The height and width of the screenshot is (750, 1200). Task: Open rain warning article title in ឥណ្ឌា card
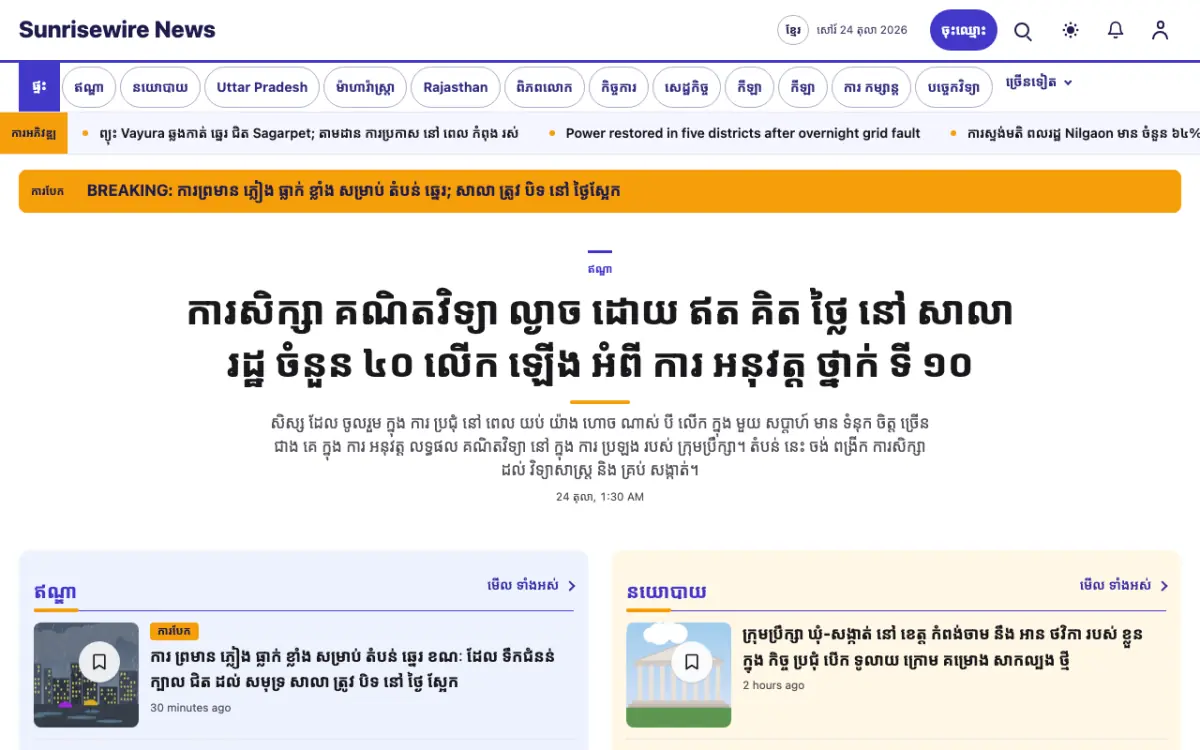click(352, 670)
